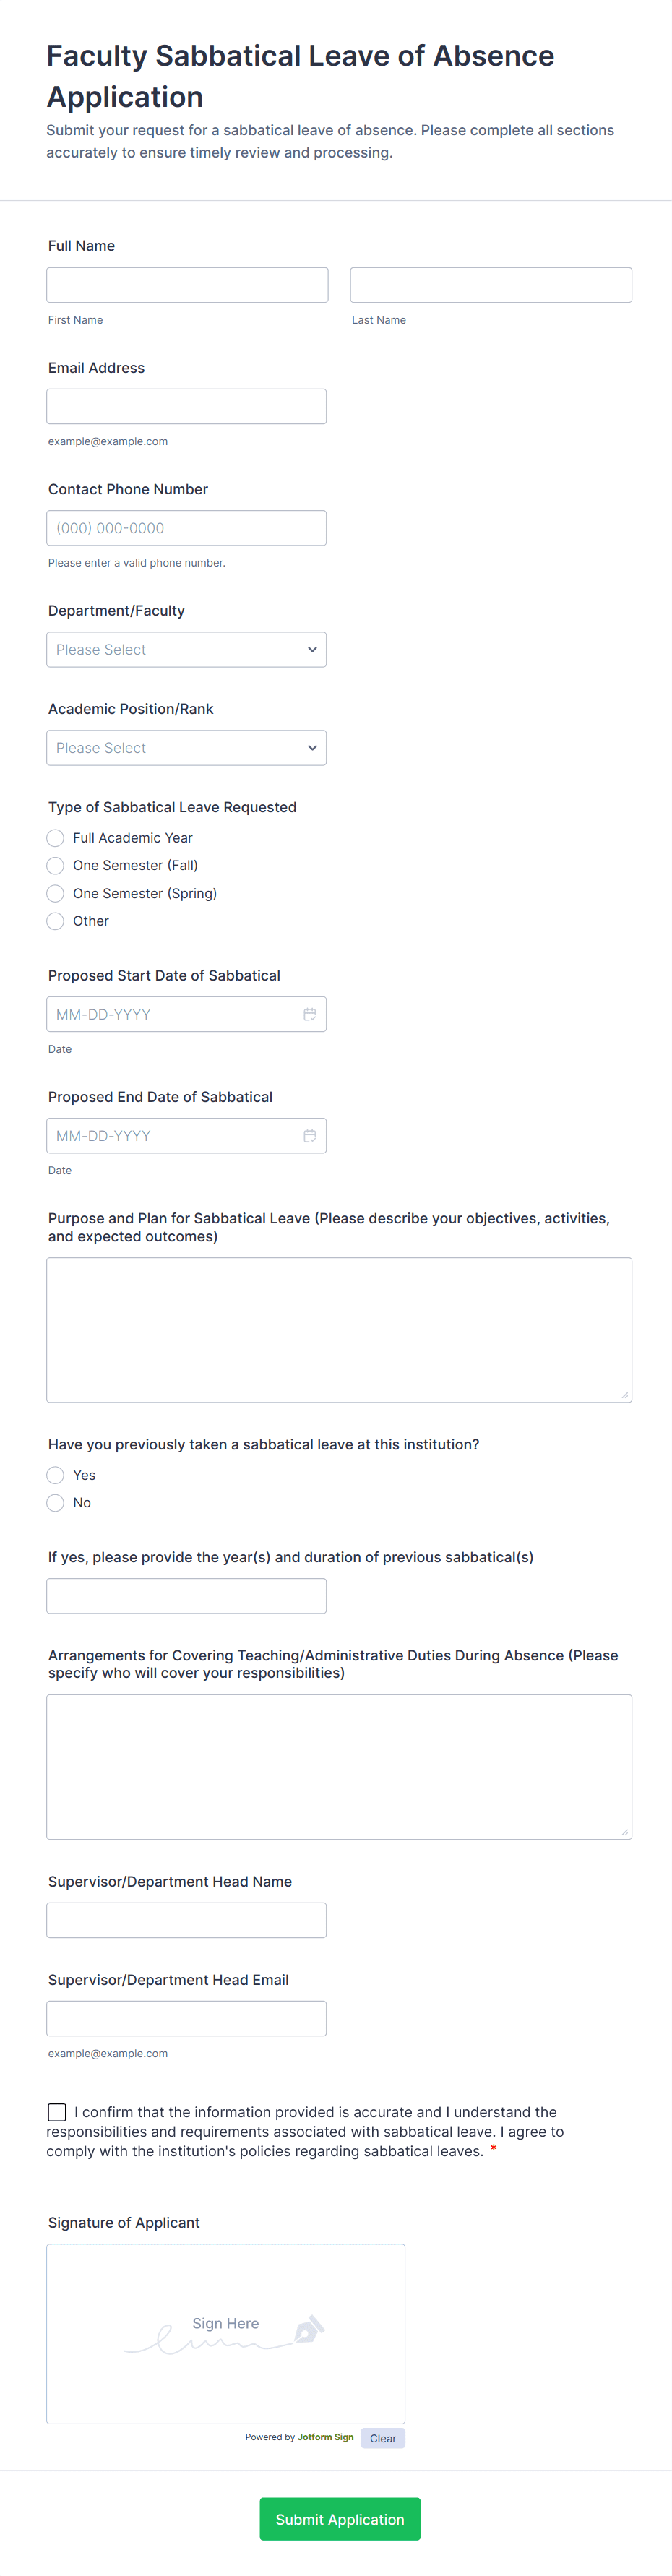Click the Submit Application button
Image resolution: width=672 pixels, height=2576 pixels.
(x=340, y=2519)
